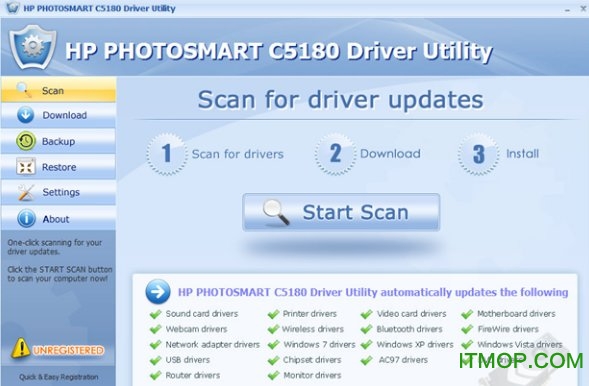Click the blue Download arrow icon

tap(26, 115)
